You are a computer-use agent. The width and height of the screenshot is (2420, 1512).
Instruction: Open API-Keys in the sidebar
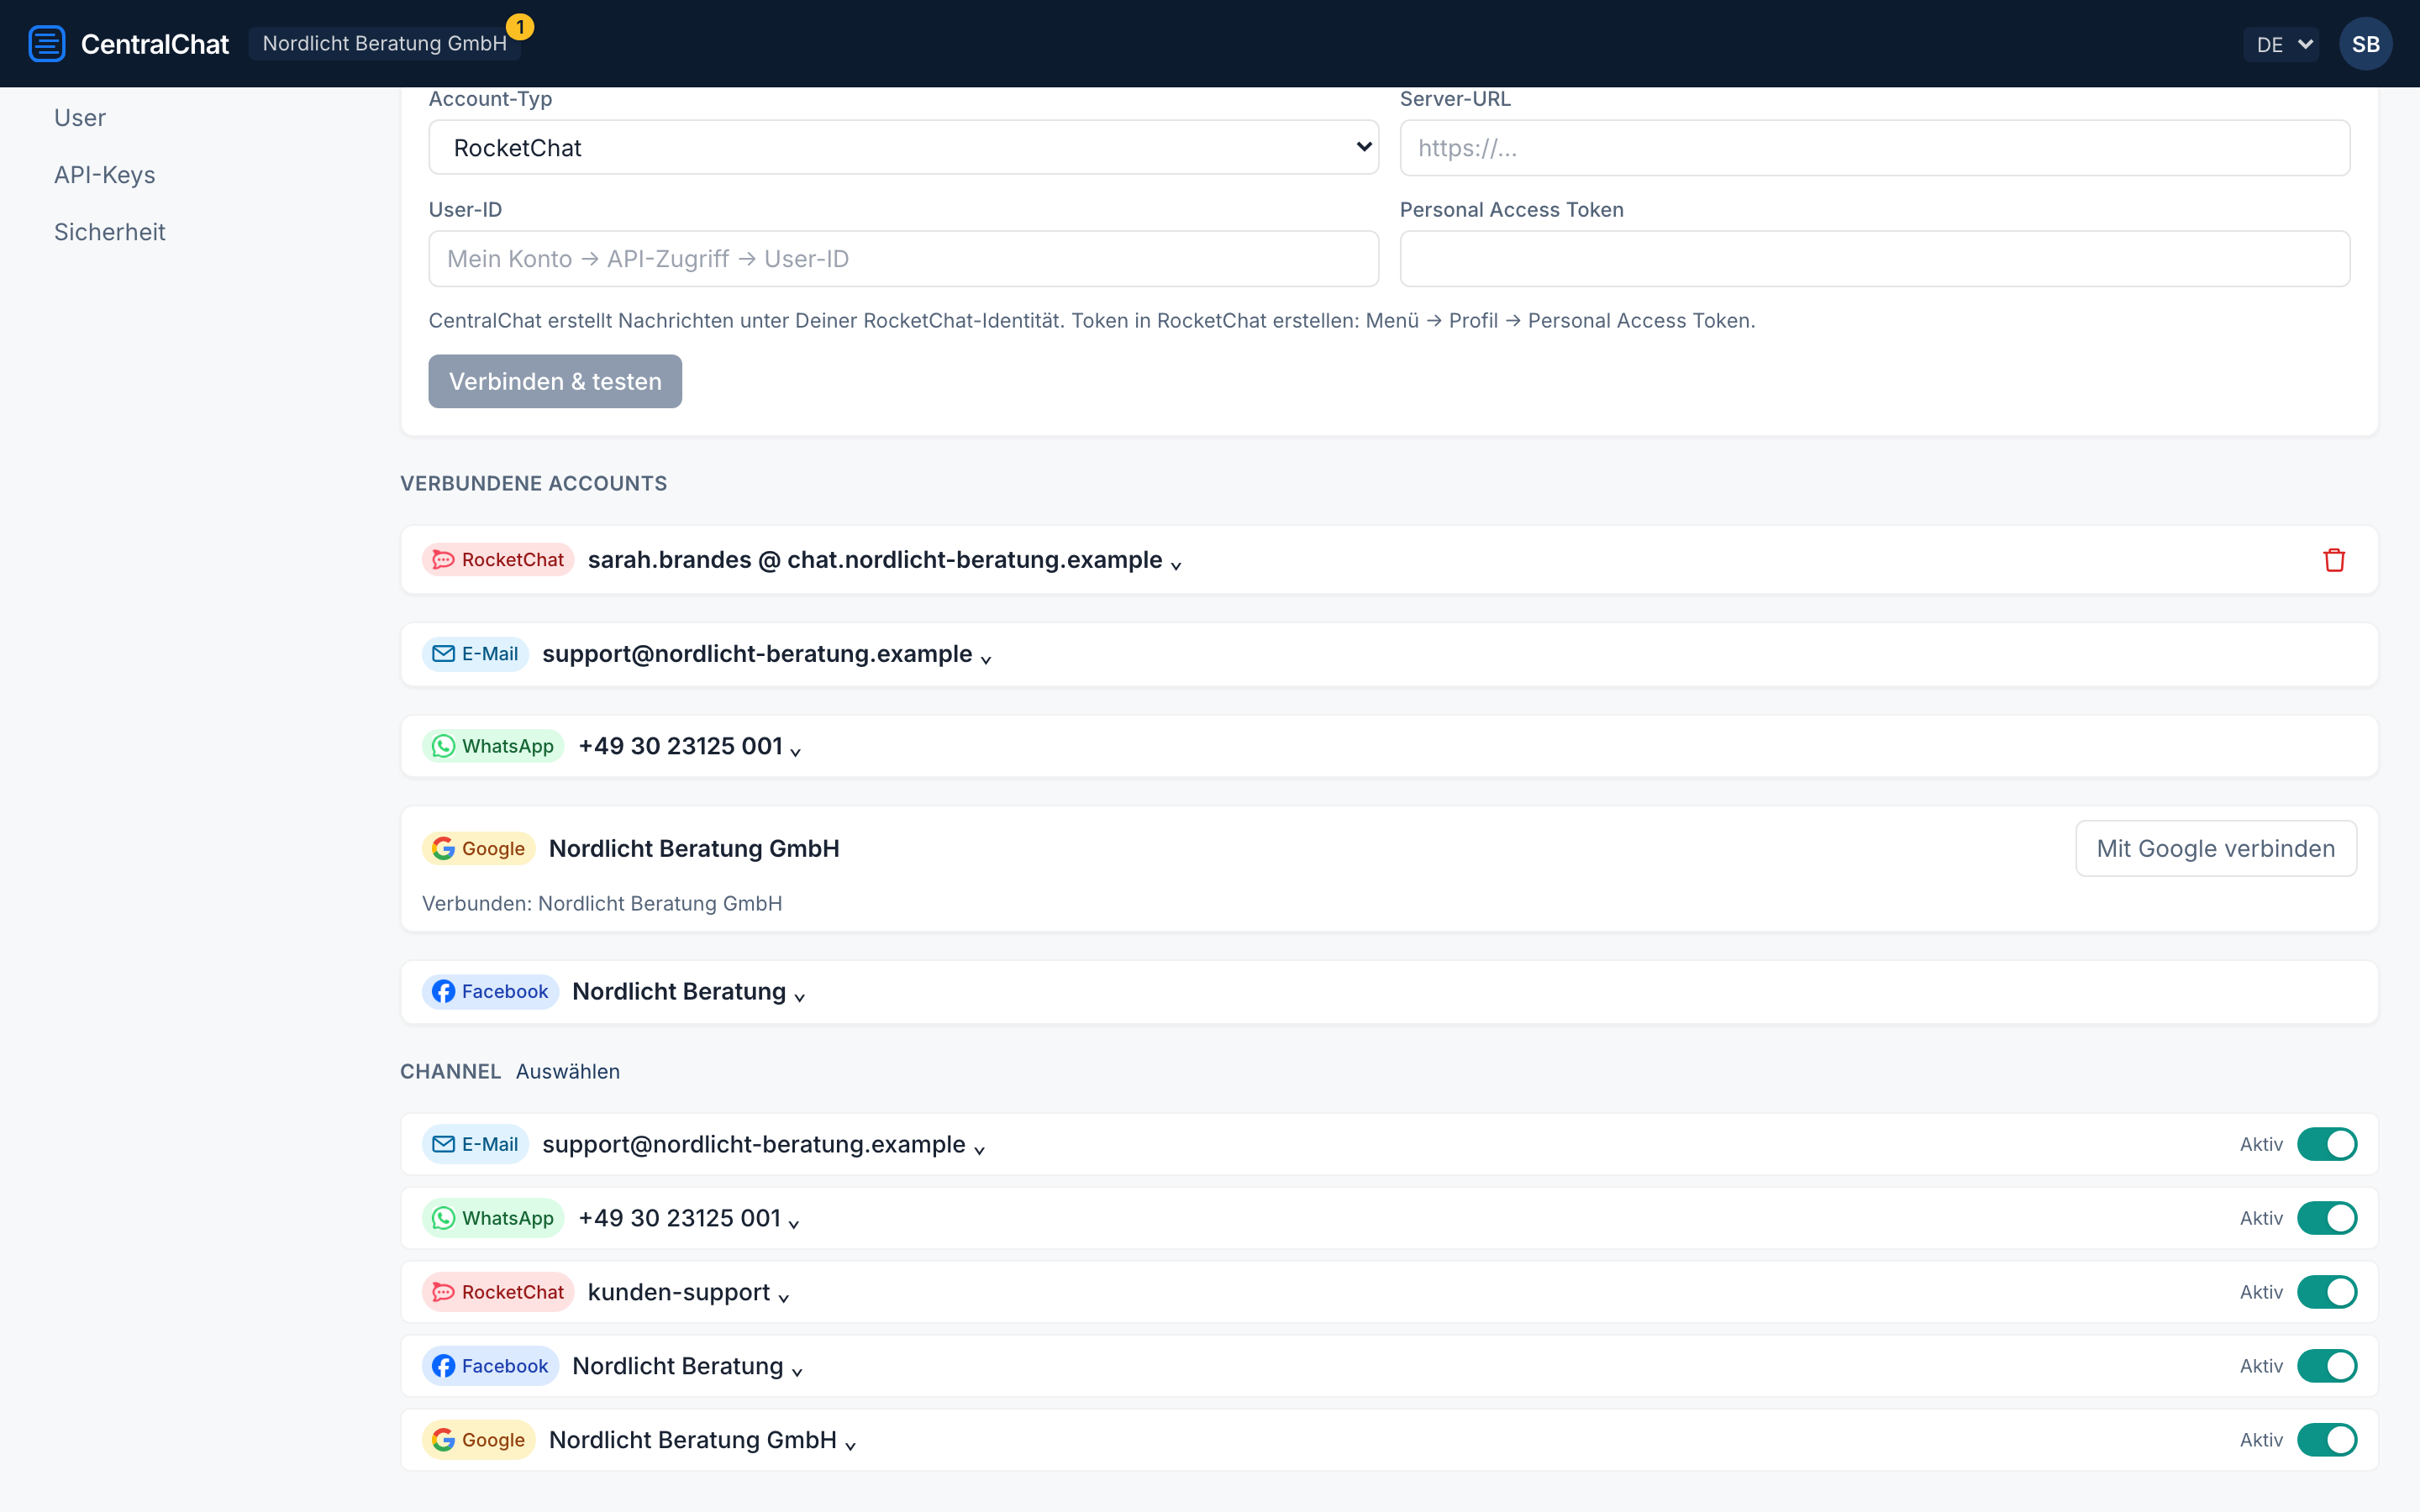[x=105, y=175]
